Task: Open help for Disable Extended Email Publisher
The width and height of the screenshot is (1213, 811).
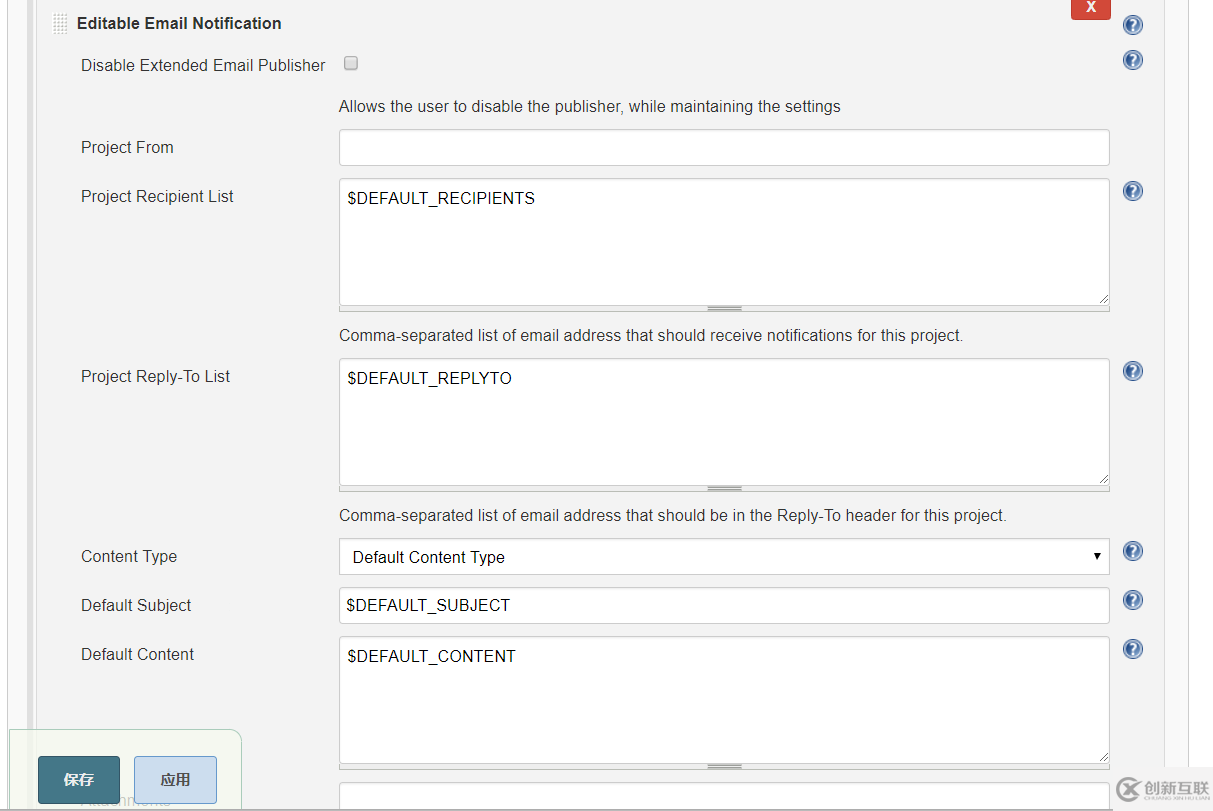Action: coord(1132,60)
